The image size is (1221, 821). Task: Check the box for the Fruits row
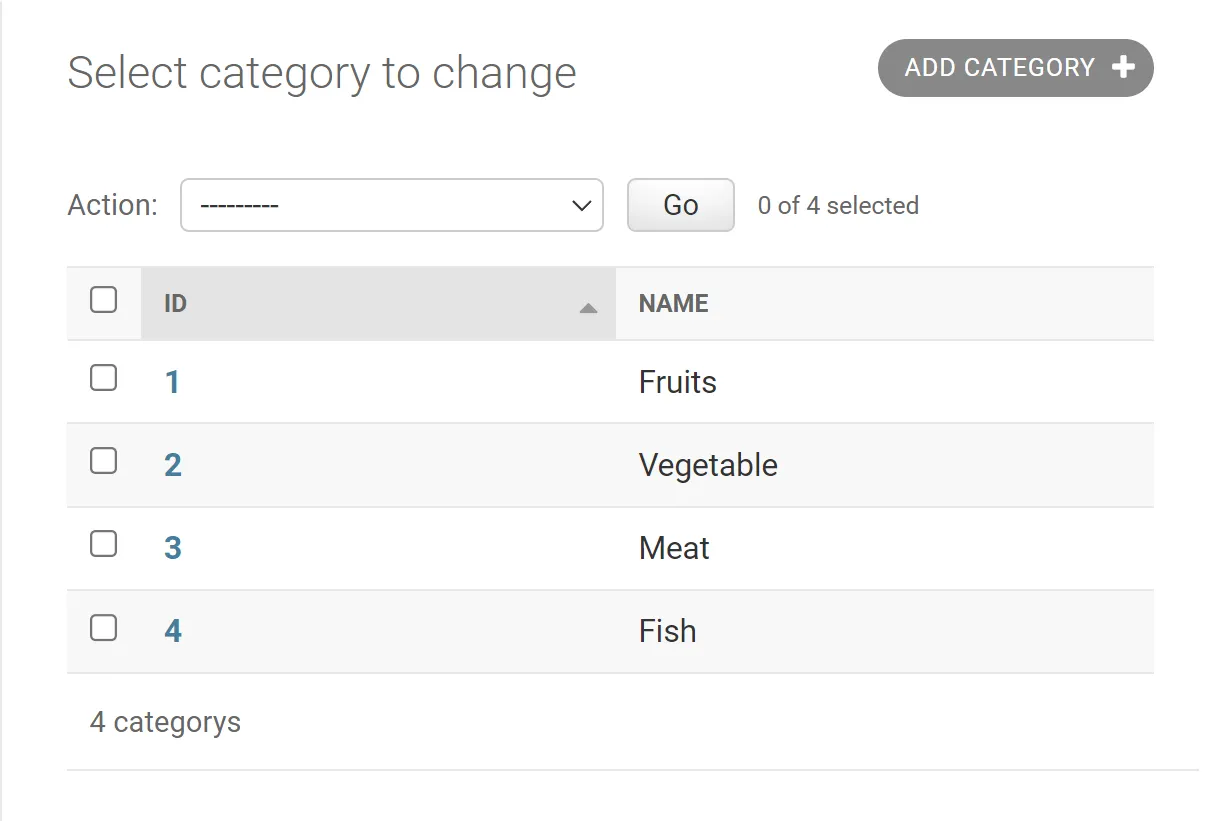coord(104,378)
